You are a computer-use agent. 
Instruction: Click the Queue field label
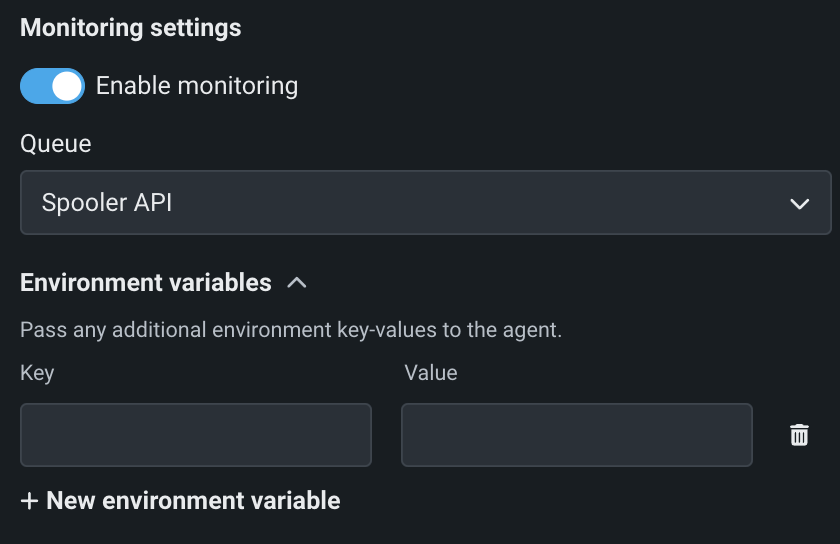56,144
